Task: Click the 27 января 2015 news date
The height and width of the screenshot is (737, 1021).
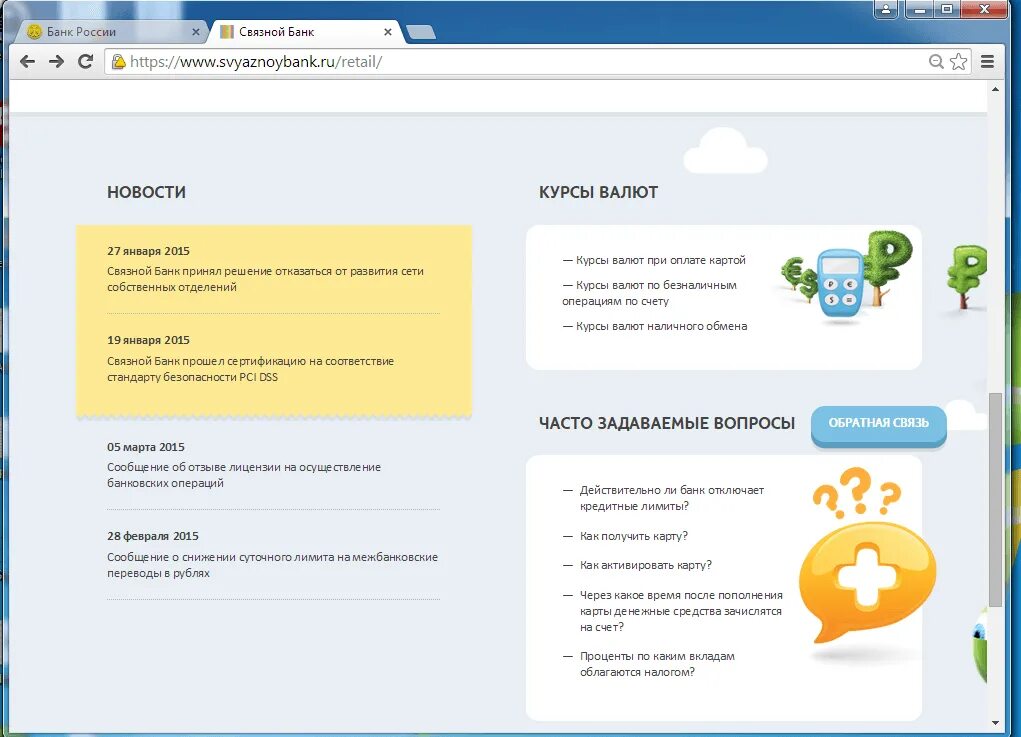Action: click(148, 251)
